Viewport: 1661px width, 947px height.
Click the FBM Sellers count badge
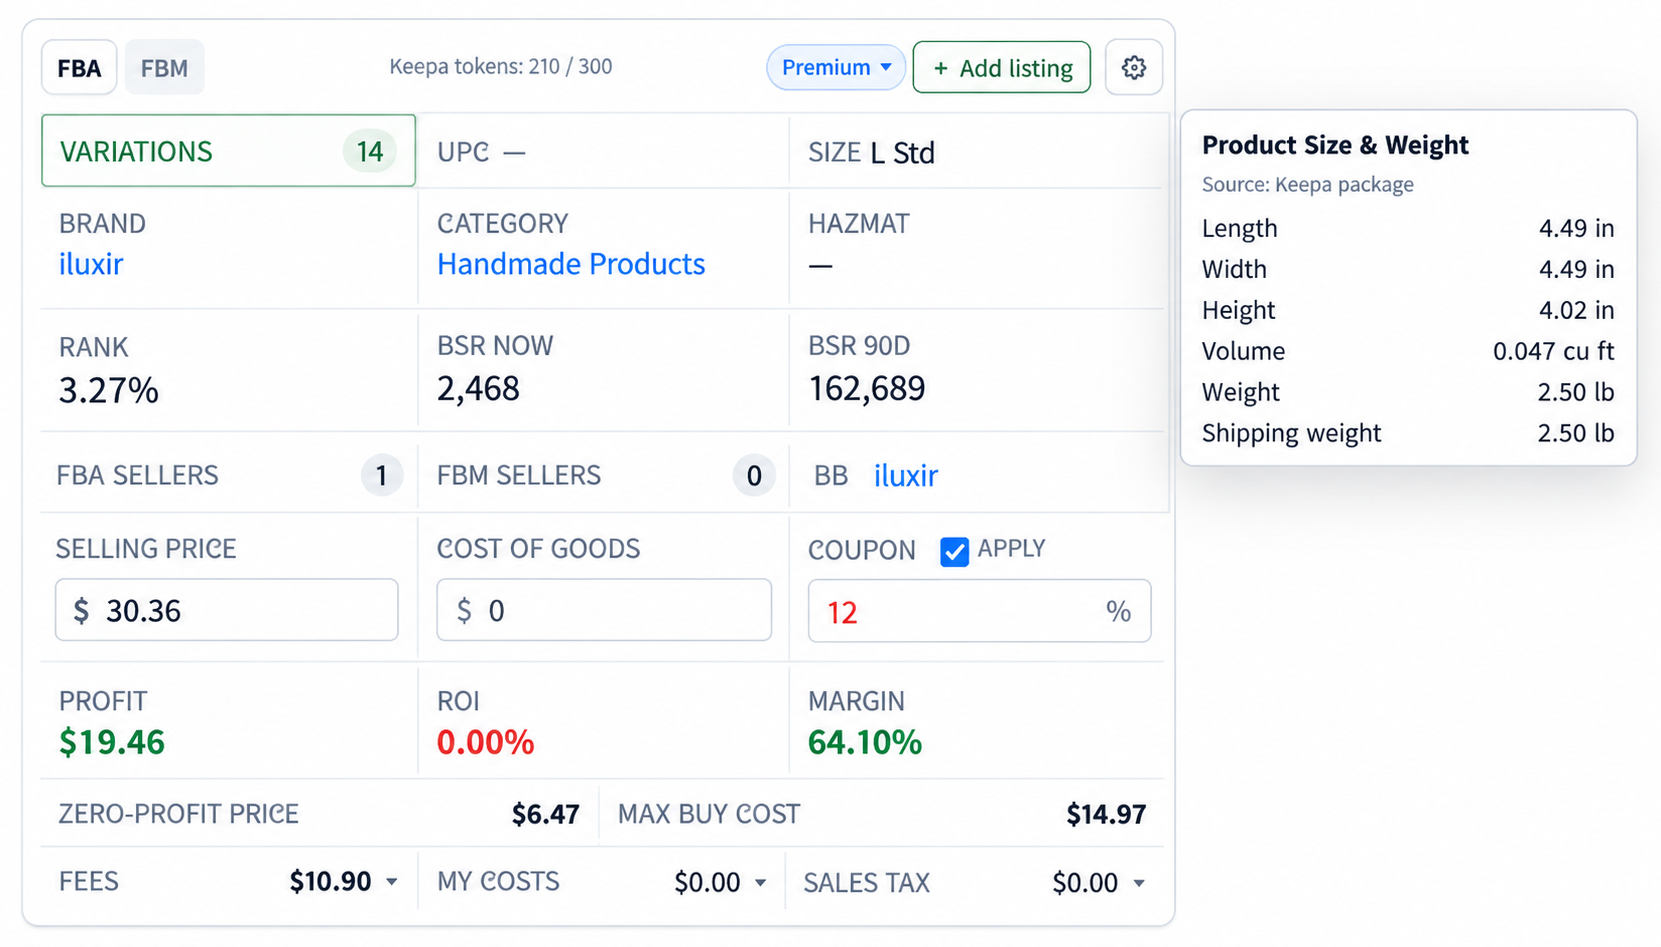click(x=754, y=475)
